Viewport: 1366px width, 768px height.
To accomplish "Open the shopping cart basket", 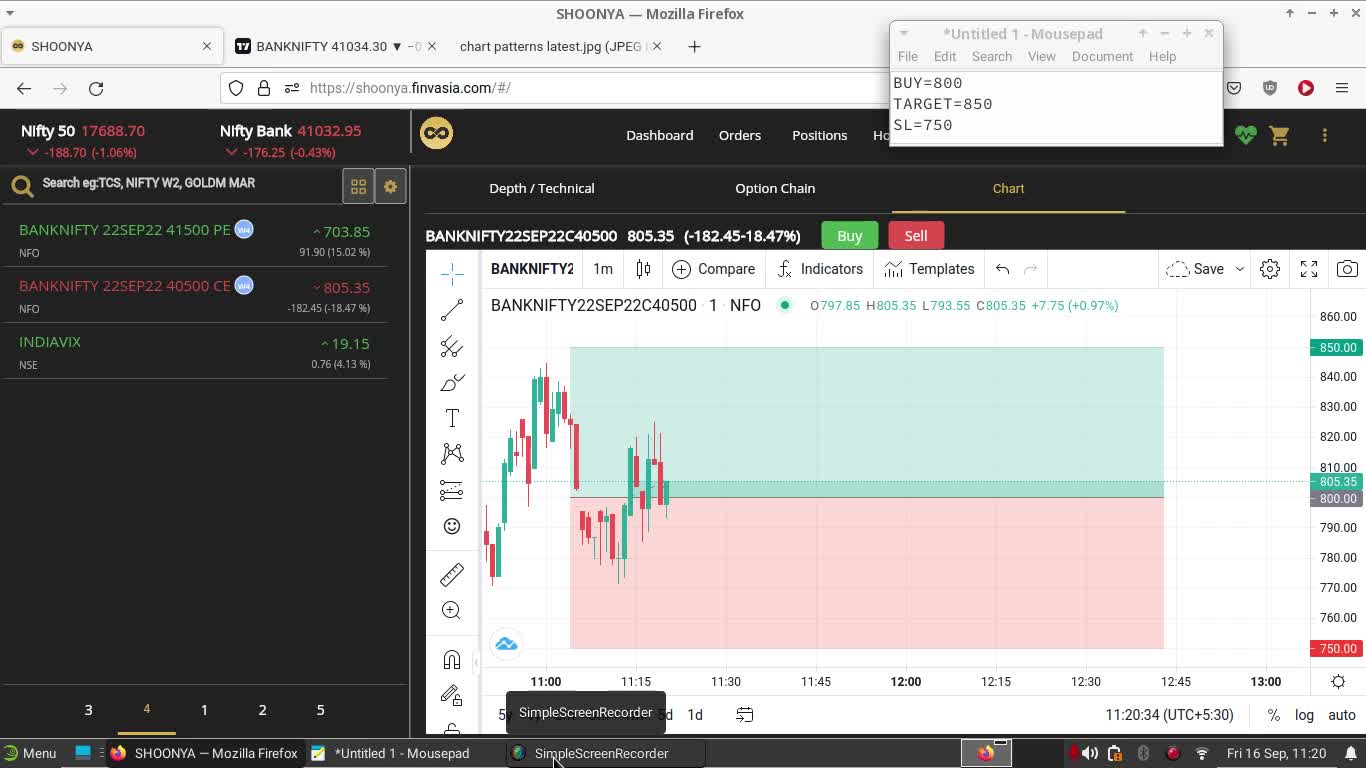I will (x=1279, y=135).
